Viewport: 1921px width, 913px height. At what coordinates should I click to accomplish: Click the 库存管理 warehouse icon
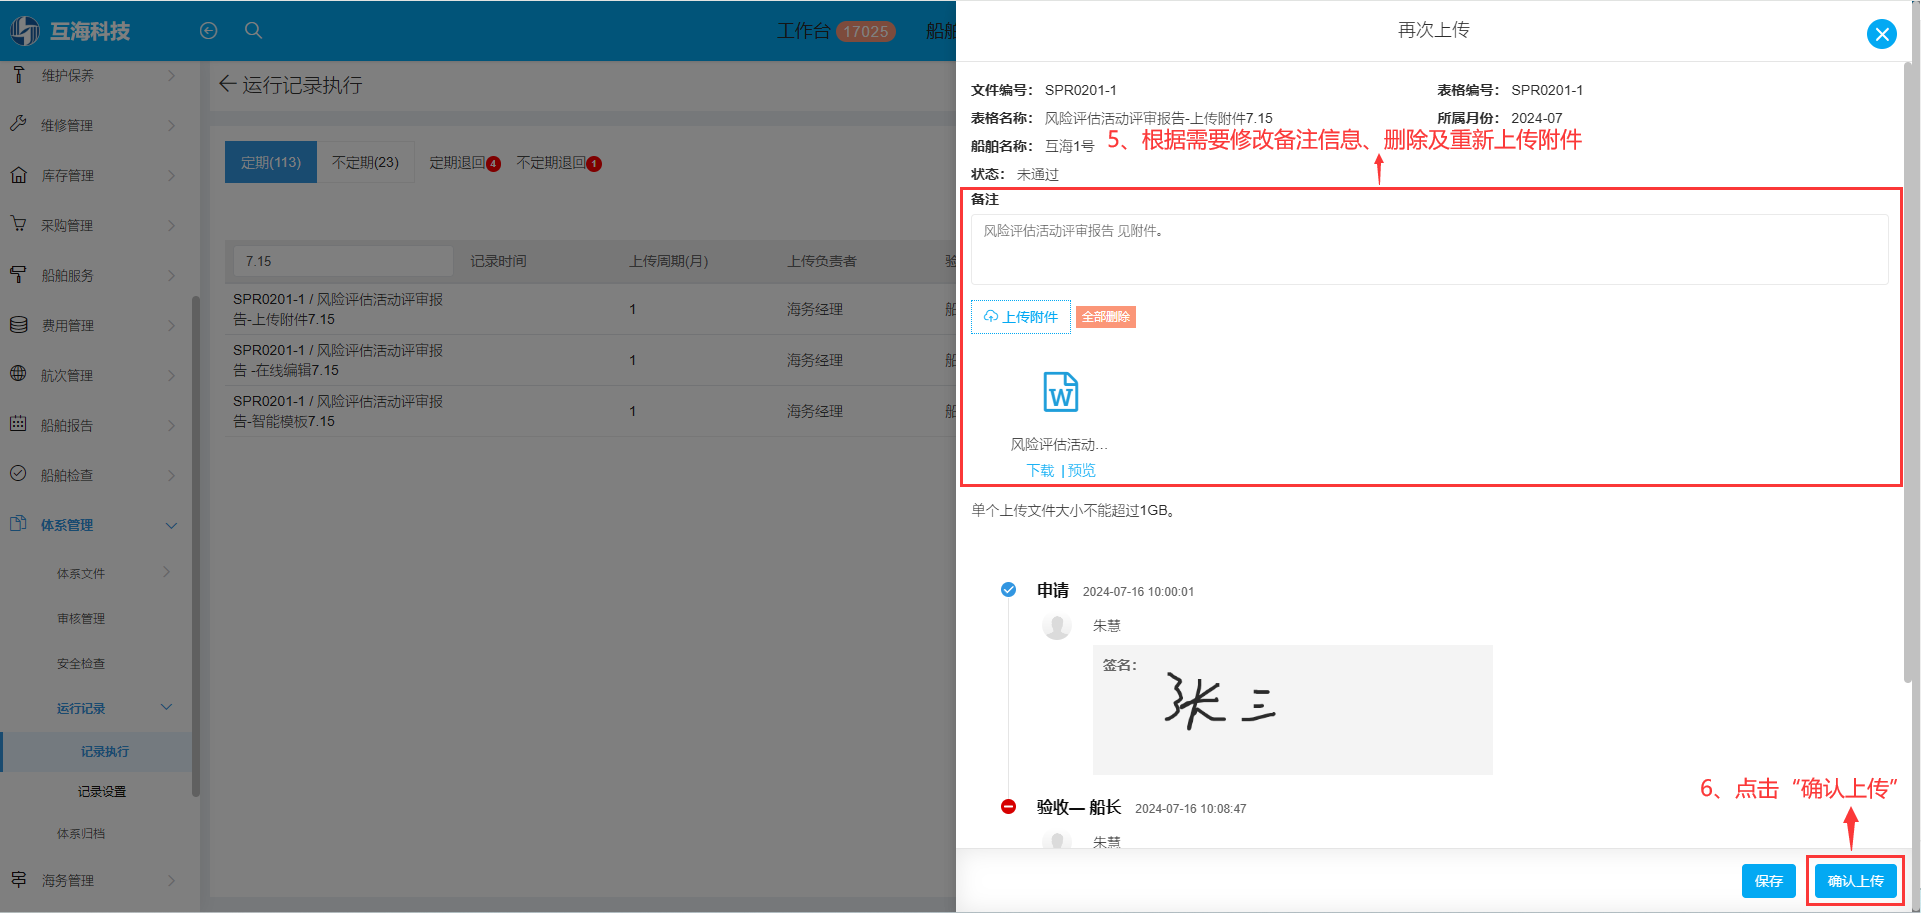[x=18, y=175]
